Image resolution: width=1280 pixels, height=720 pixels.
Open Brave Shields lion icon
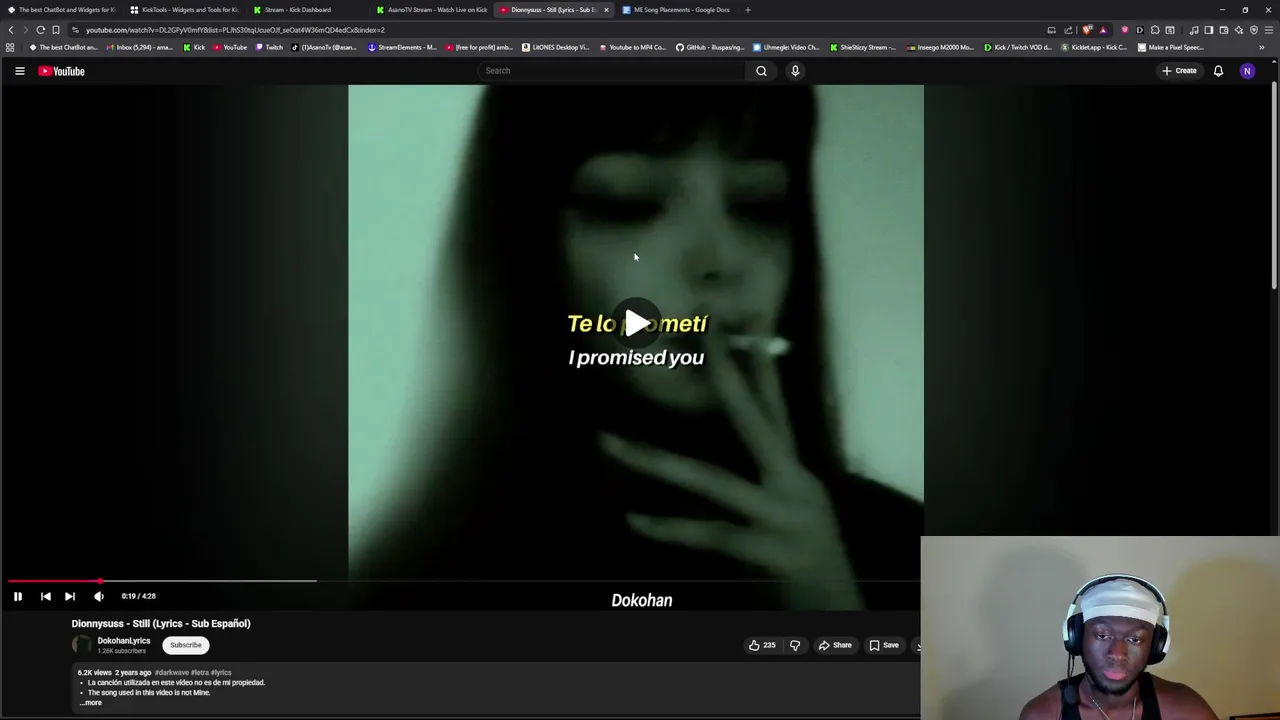click(x=1088, y=30)
